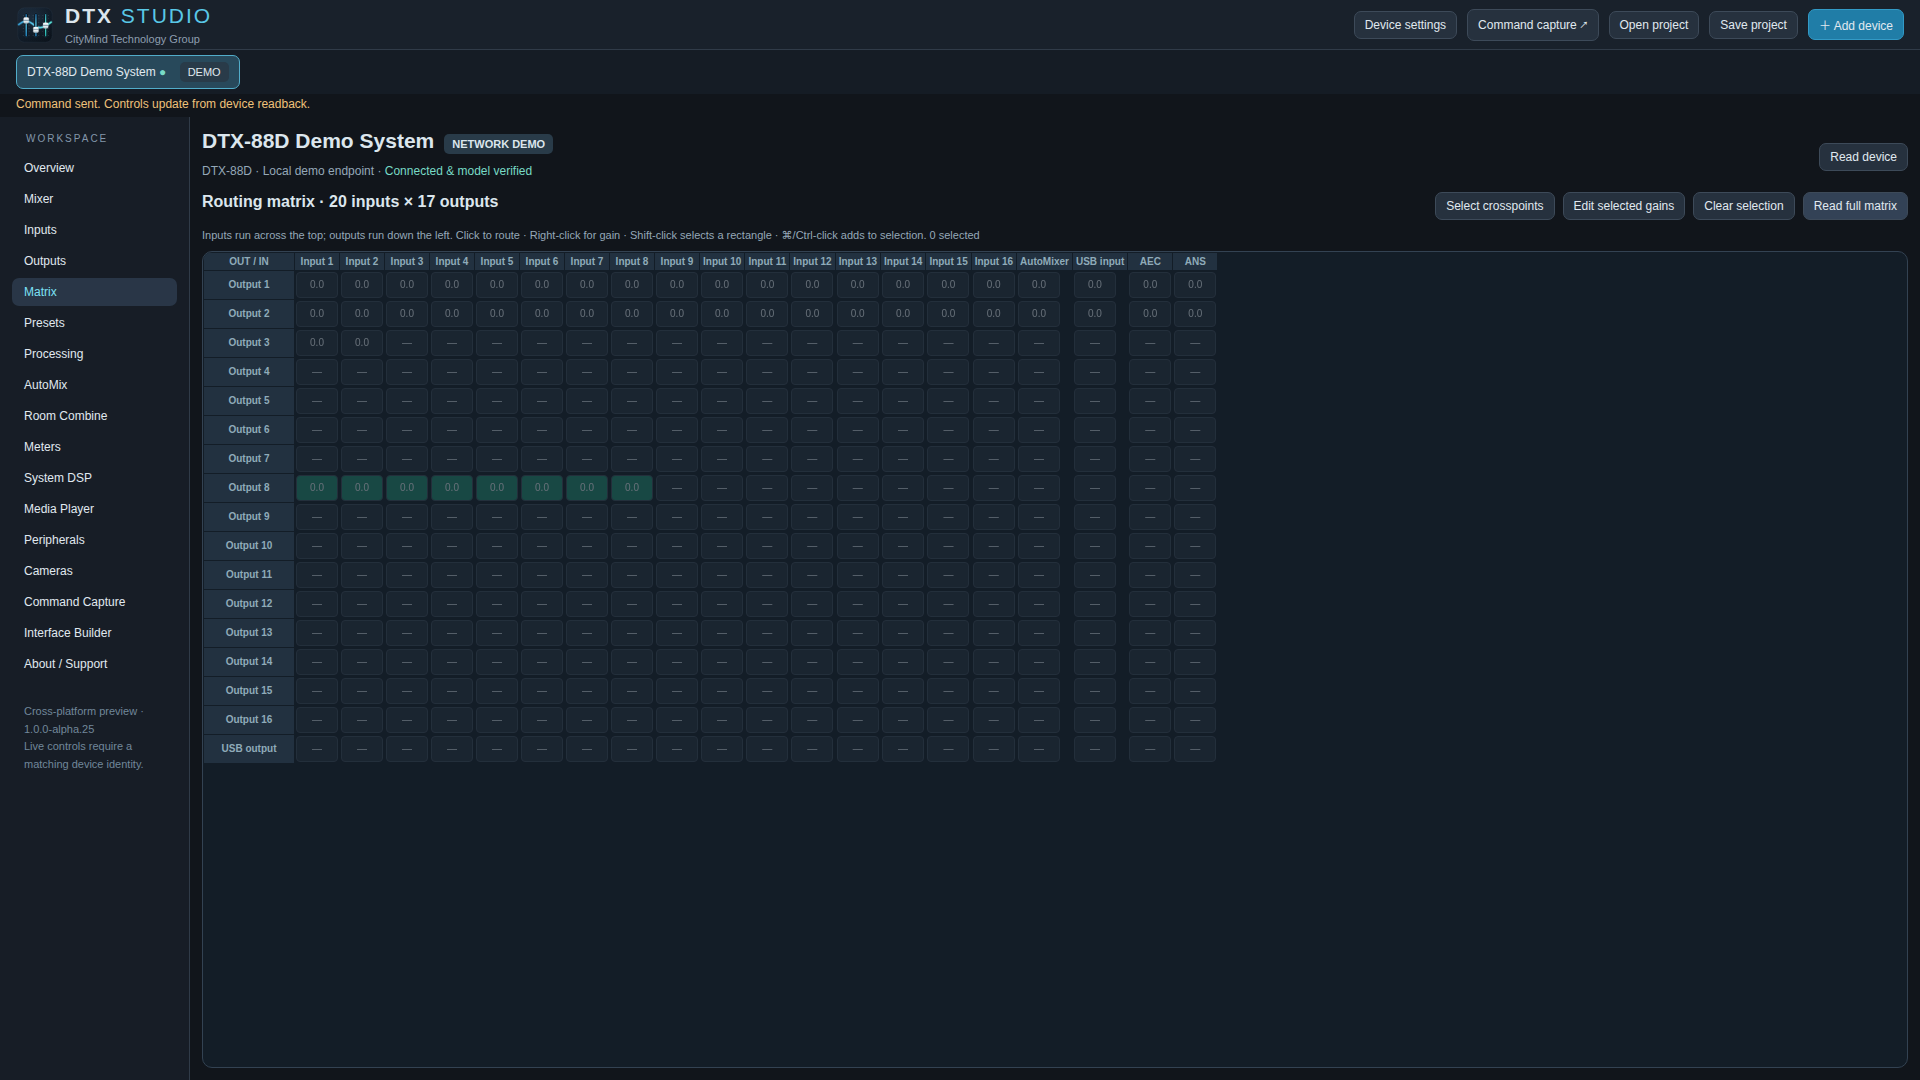Open the Meters page

click(x=94, y=447)
